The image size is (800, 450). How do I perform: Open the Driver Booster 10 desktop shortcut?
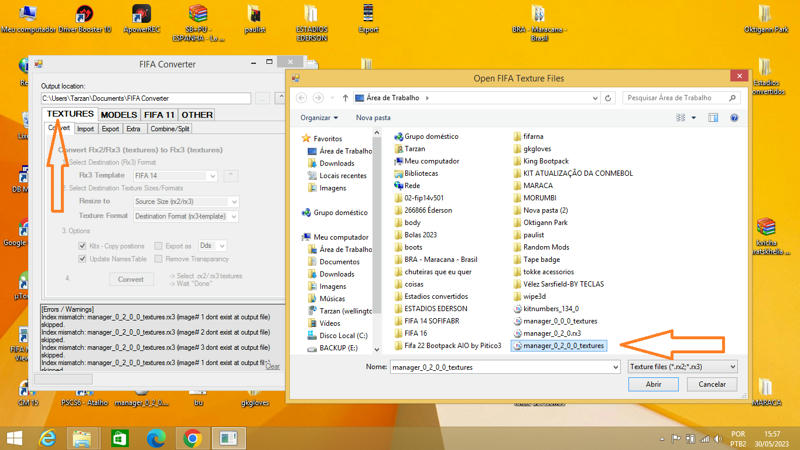[85, 19]
